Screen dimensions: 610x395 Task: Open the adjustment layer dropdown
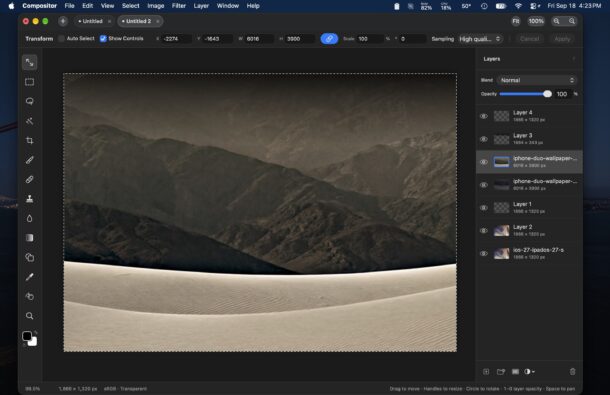point(529,372)
